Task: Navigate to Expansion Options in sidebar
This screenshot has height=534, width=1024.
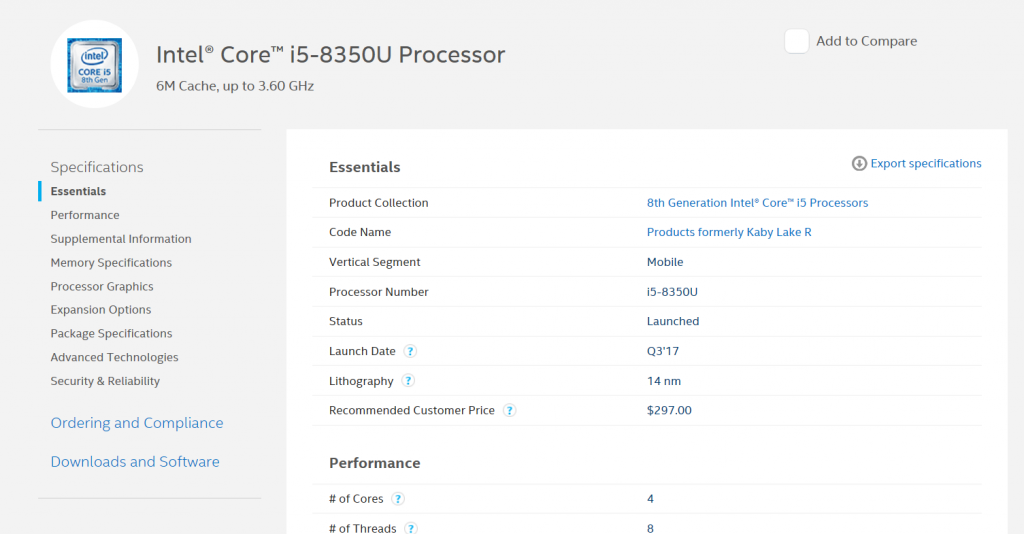Action: [101, 310]
